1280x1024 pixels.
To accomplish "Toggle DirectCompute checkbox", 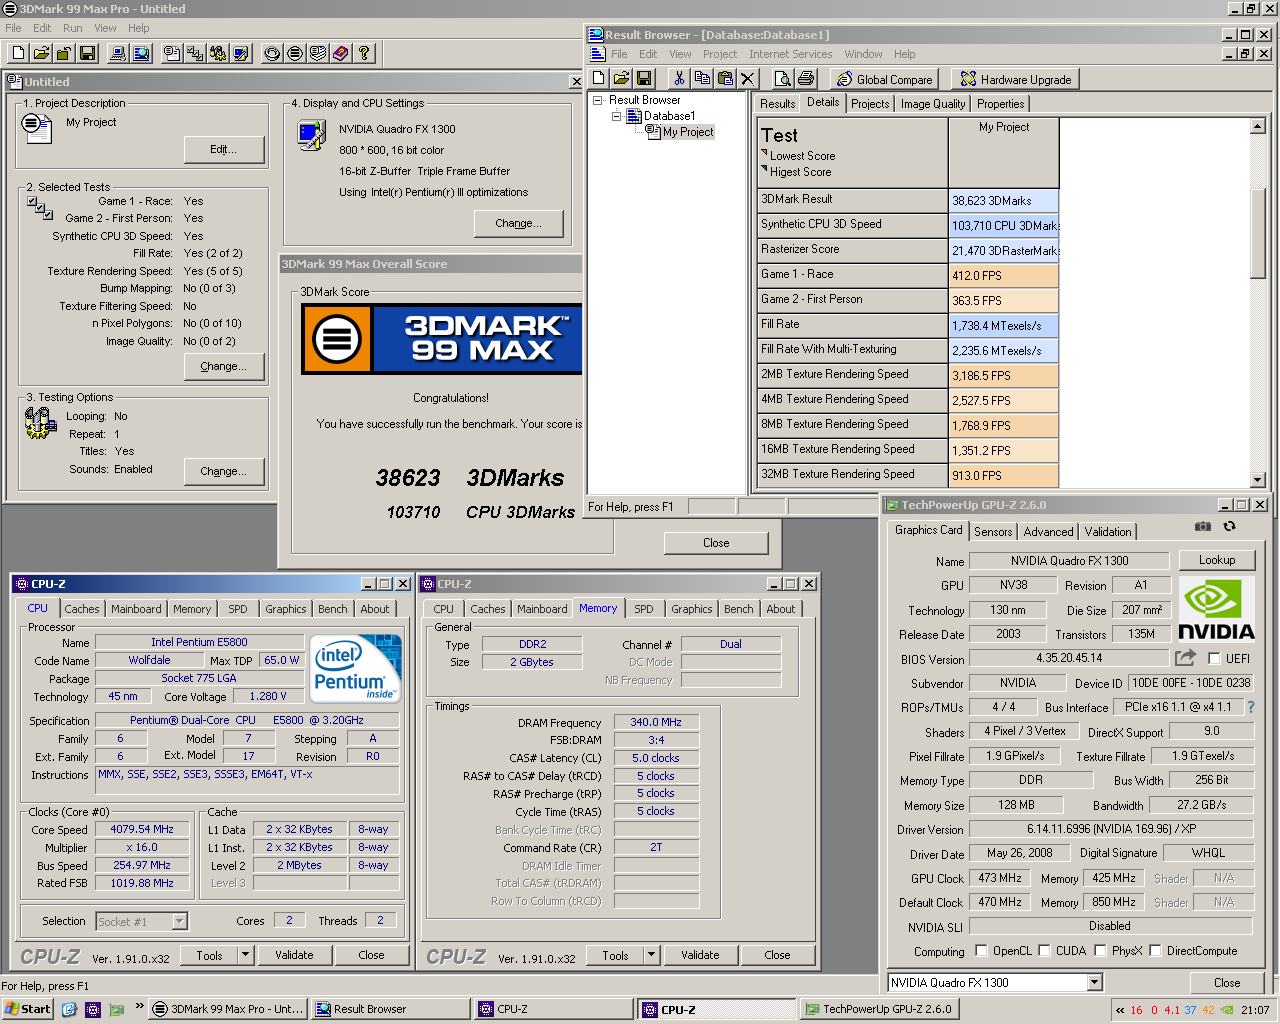I will pos(1155,951).
